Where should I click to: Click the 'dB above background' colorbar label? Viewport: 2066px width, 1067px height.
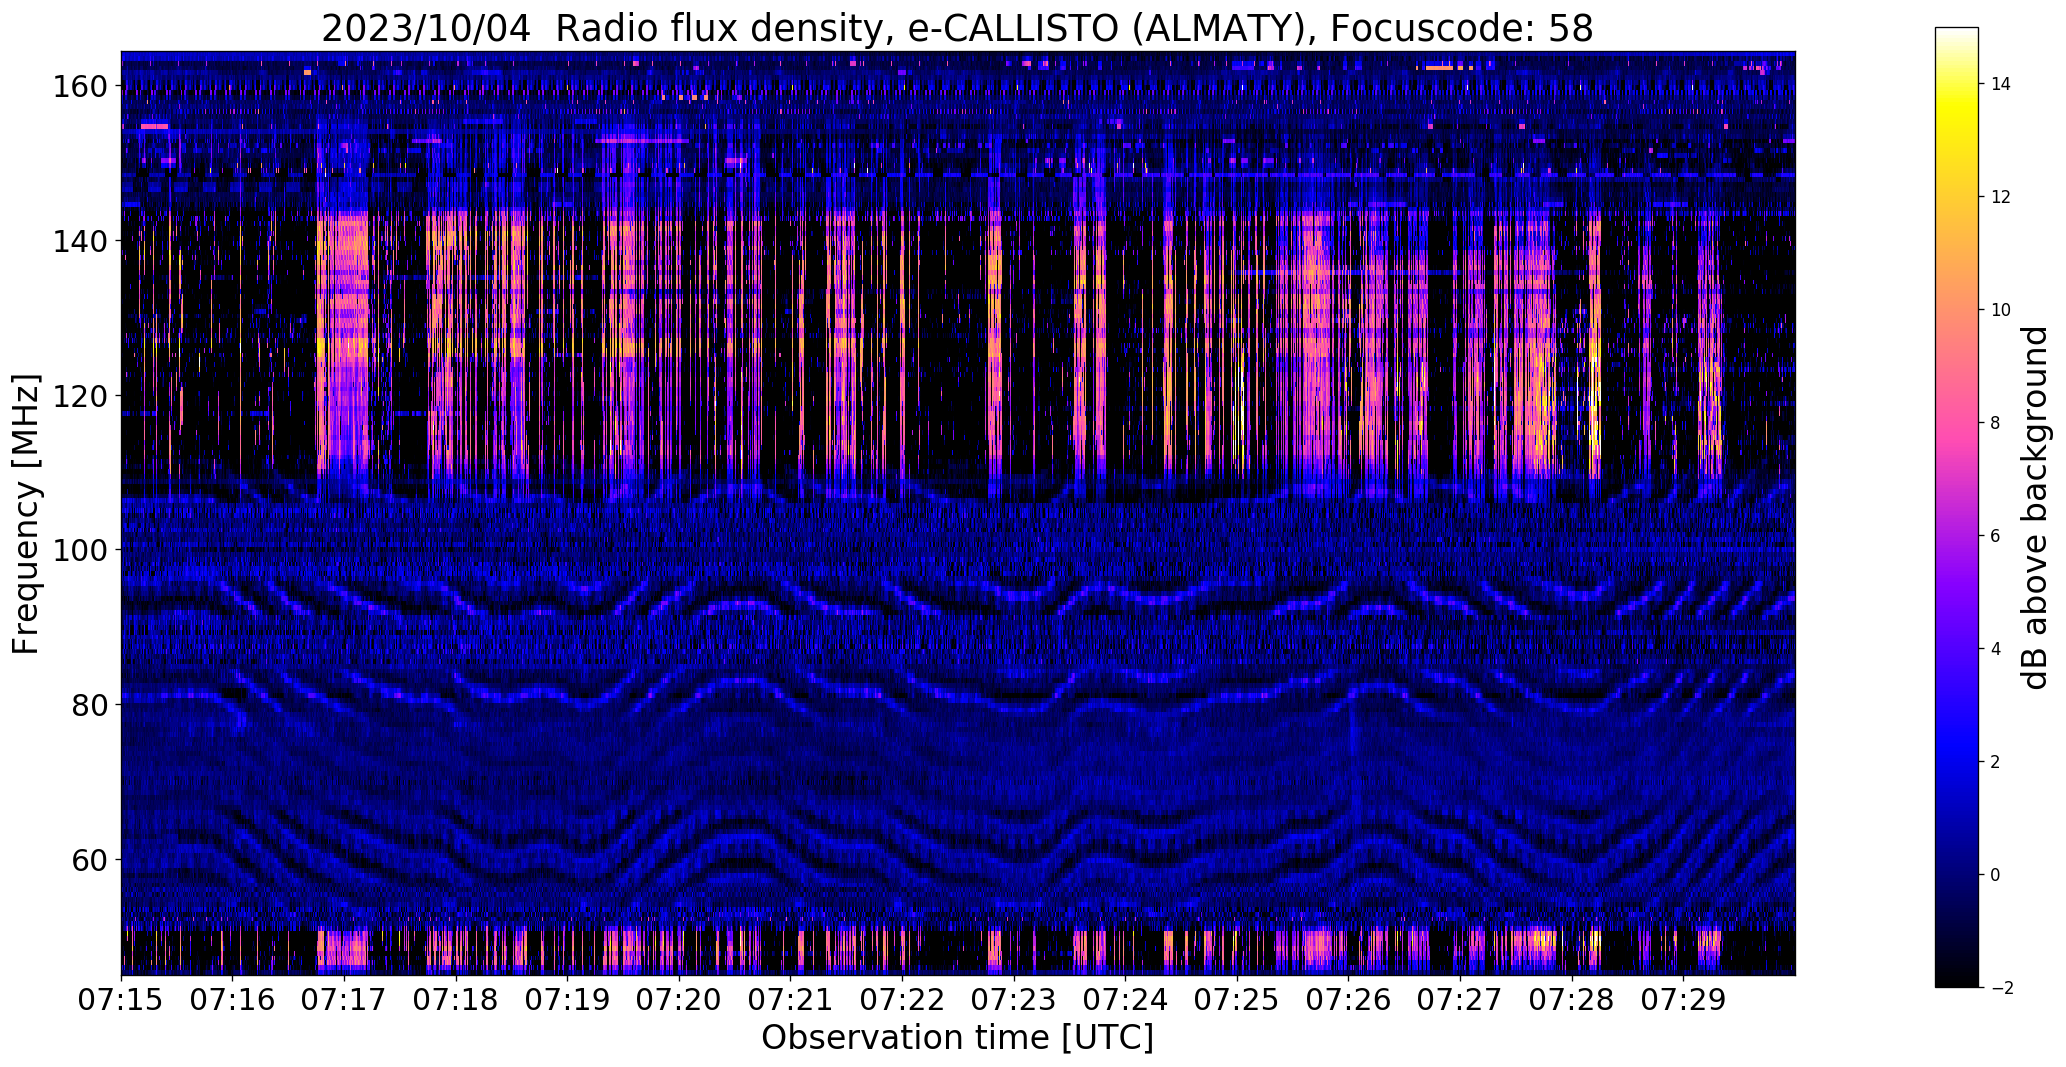[x=2035, y=508]
